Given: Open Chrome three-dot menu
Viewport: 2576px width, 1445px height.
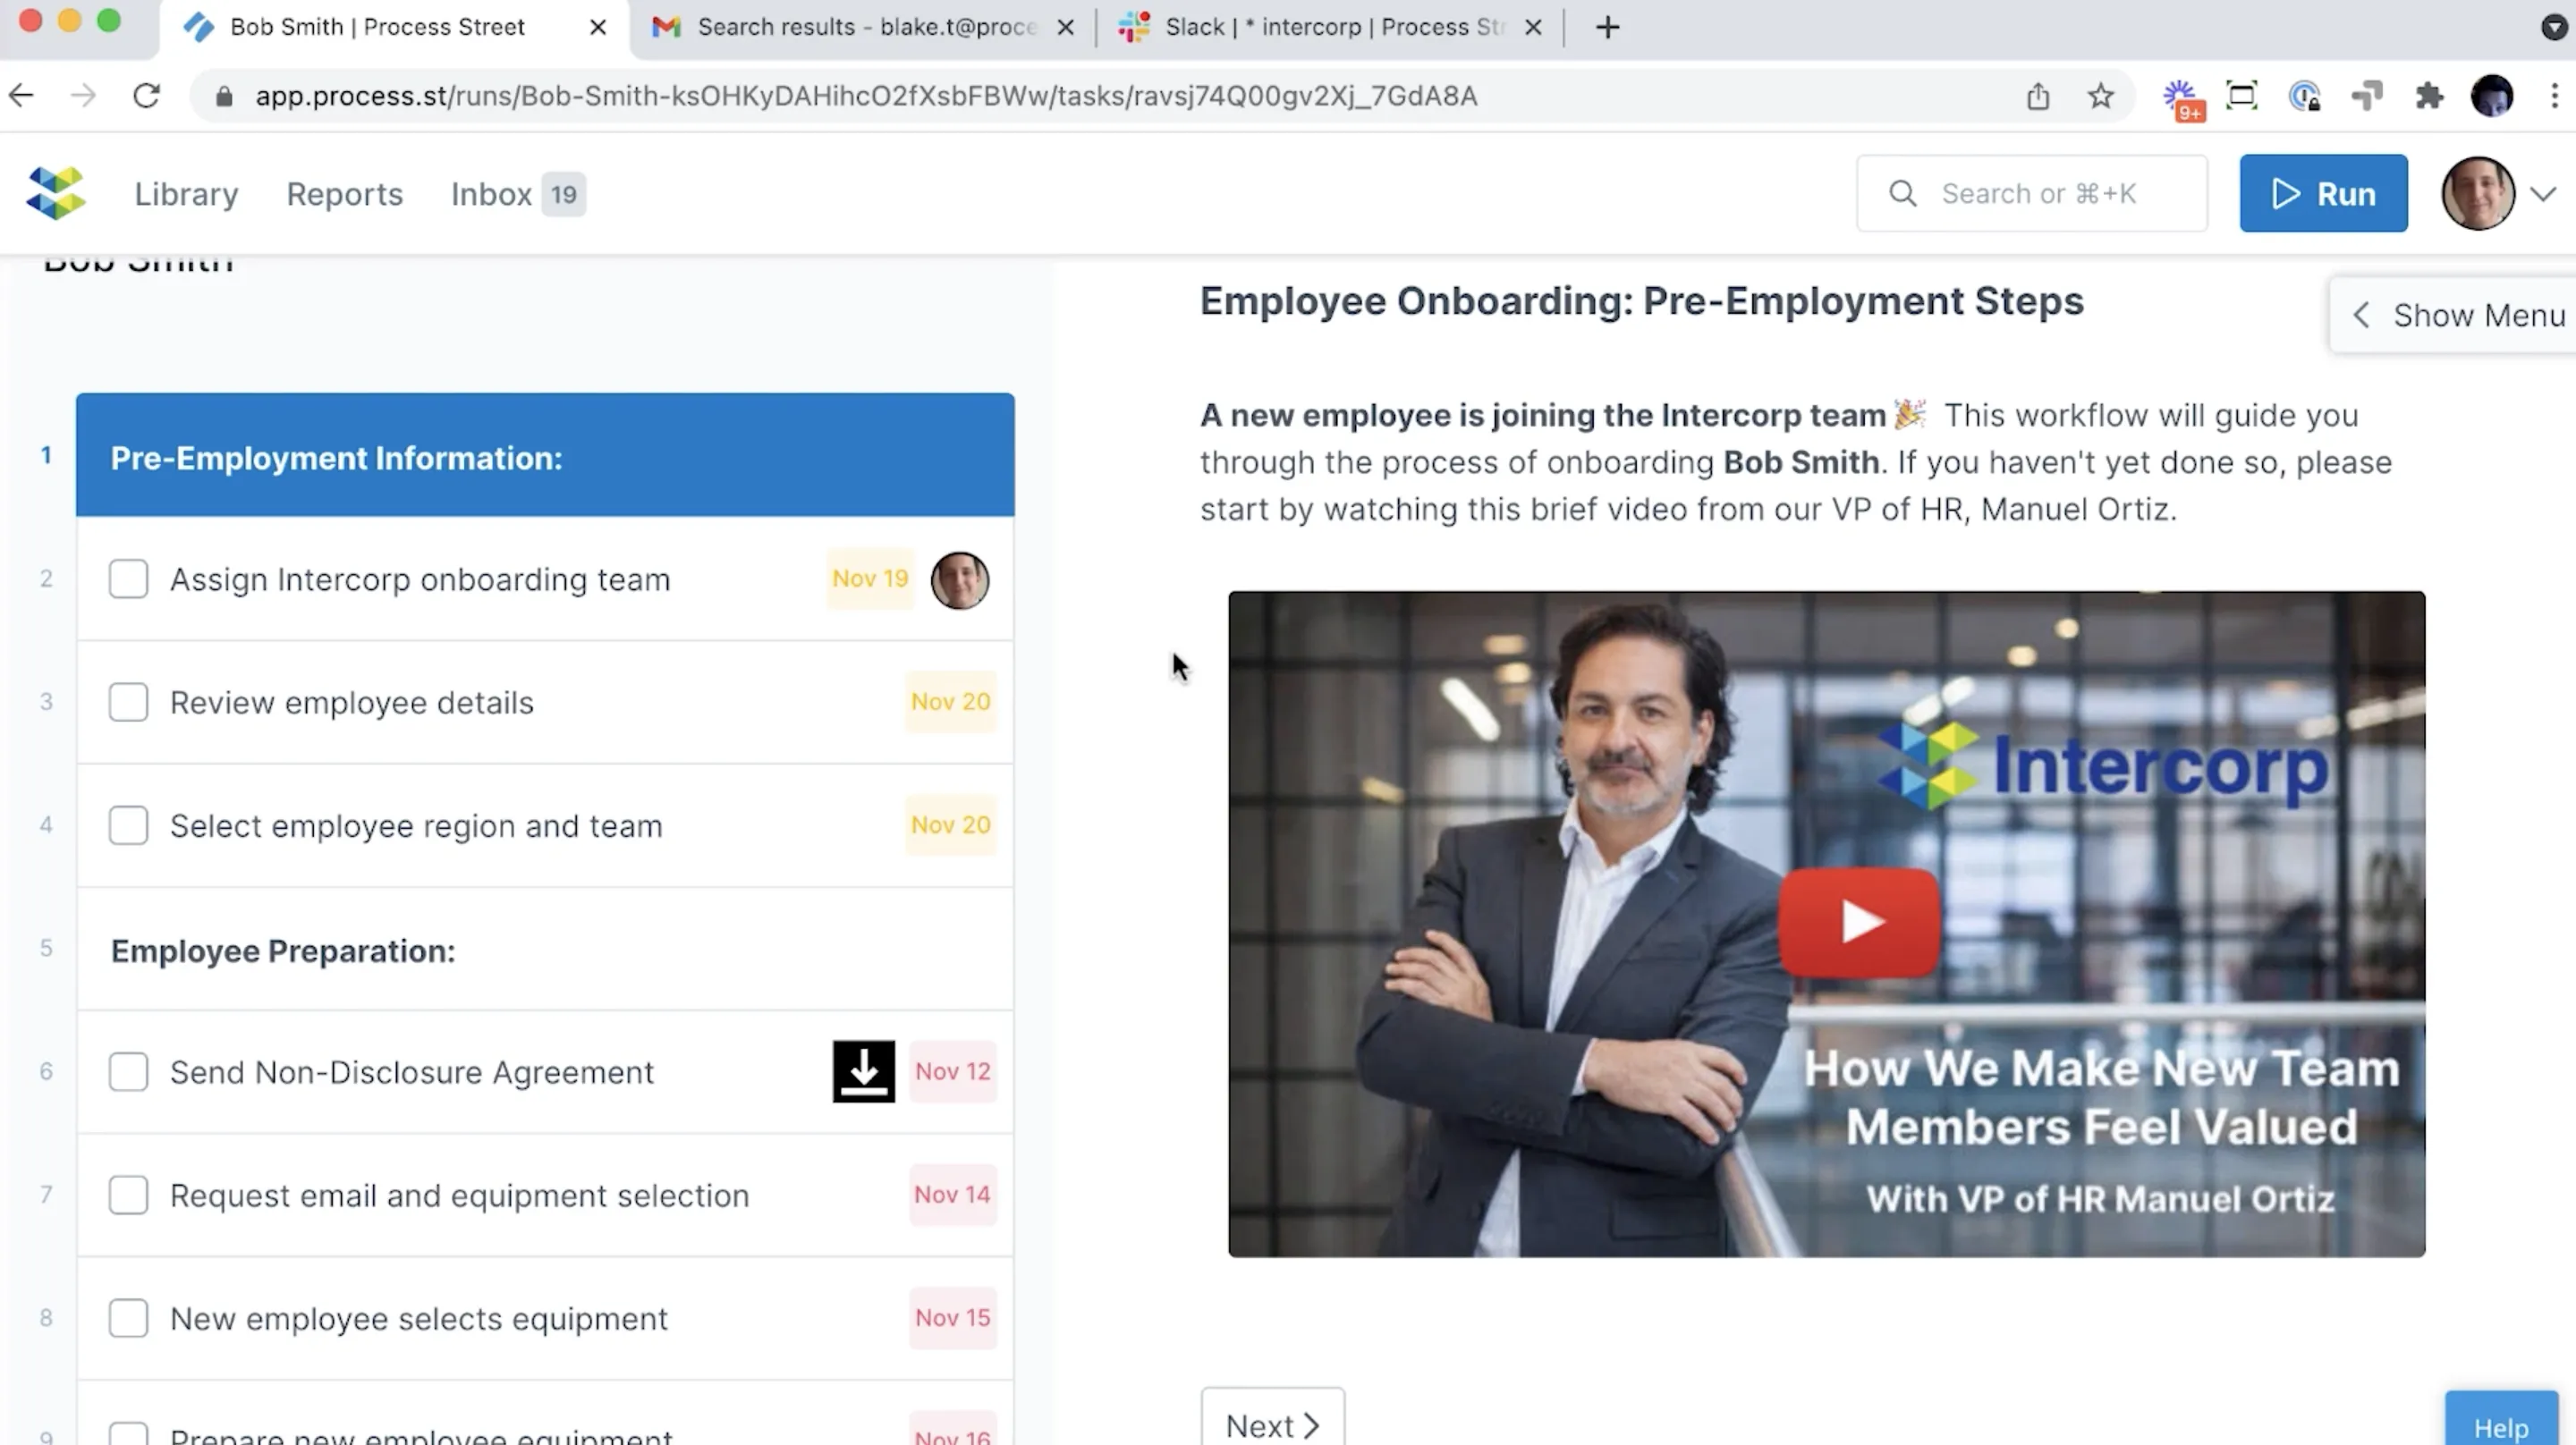Looking at the screenshot, I should tap(2554, 96).
